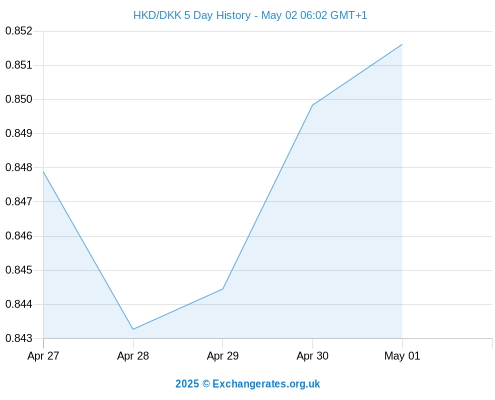Select the Apr 30 x-axis label
The image size is (495, 400).
point(312,356)
